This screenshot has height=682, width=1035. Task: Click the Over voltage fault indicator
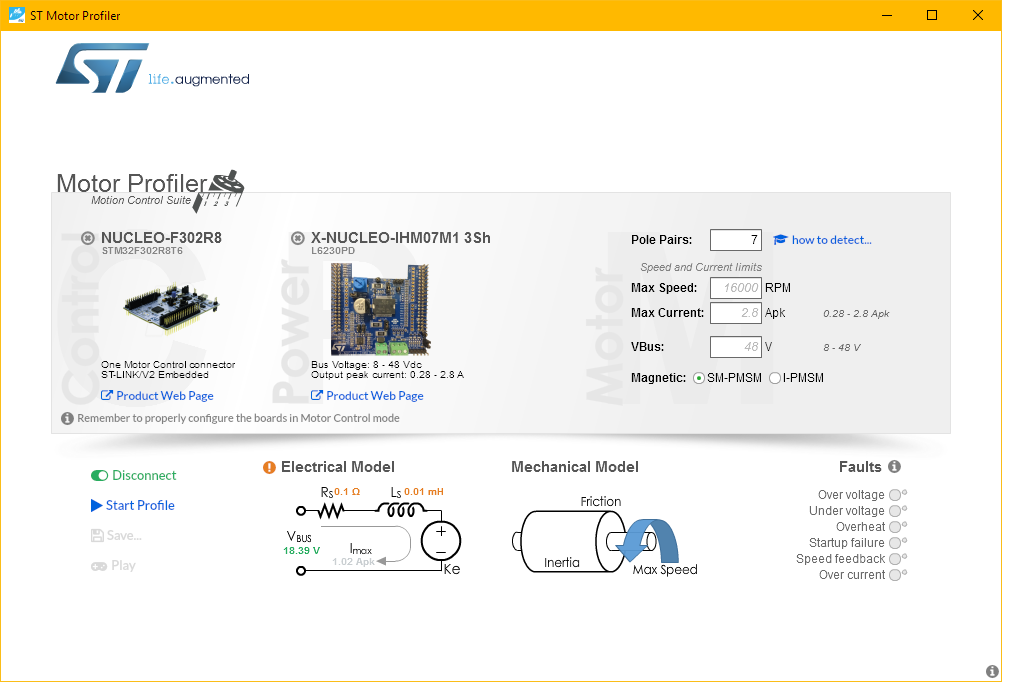tap(895, 495)
